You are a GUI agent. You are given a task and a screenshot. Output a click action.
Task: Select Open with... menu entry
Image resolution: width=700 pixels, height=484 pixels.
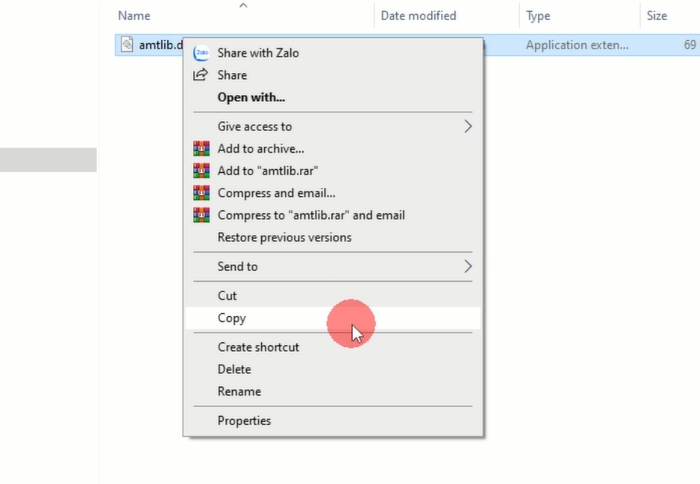point(251,97)
